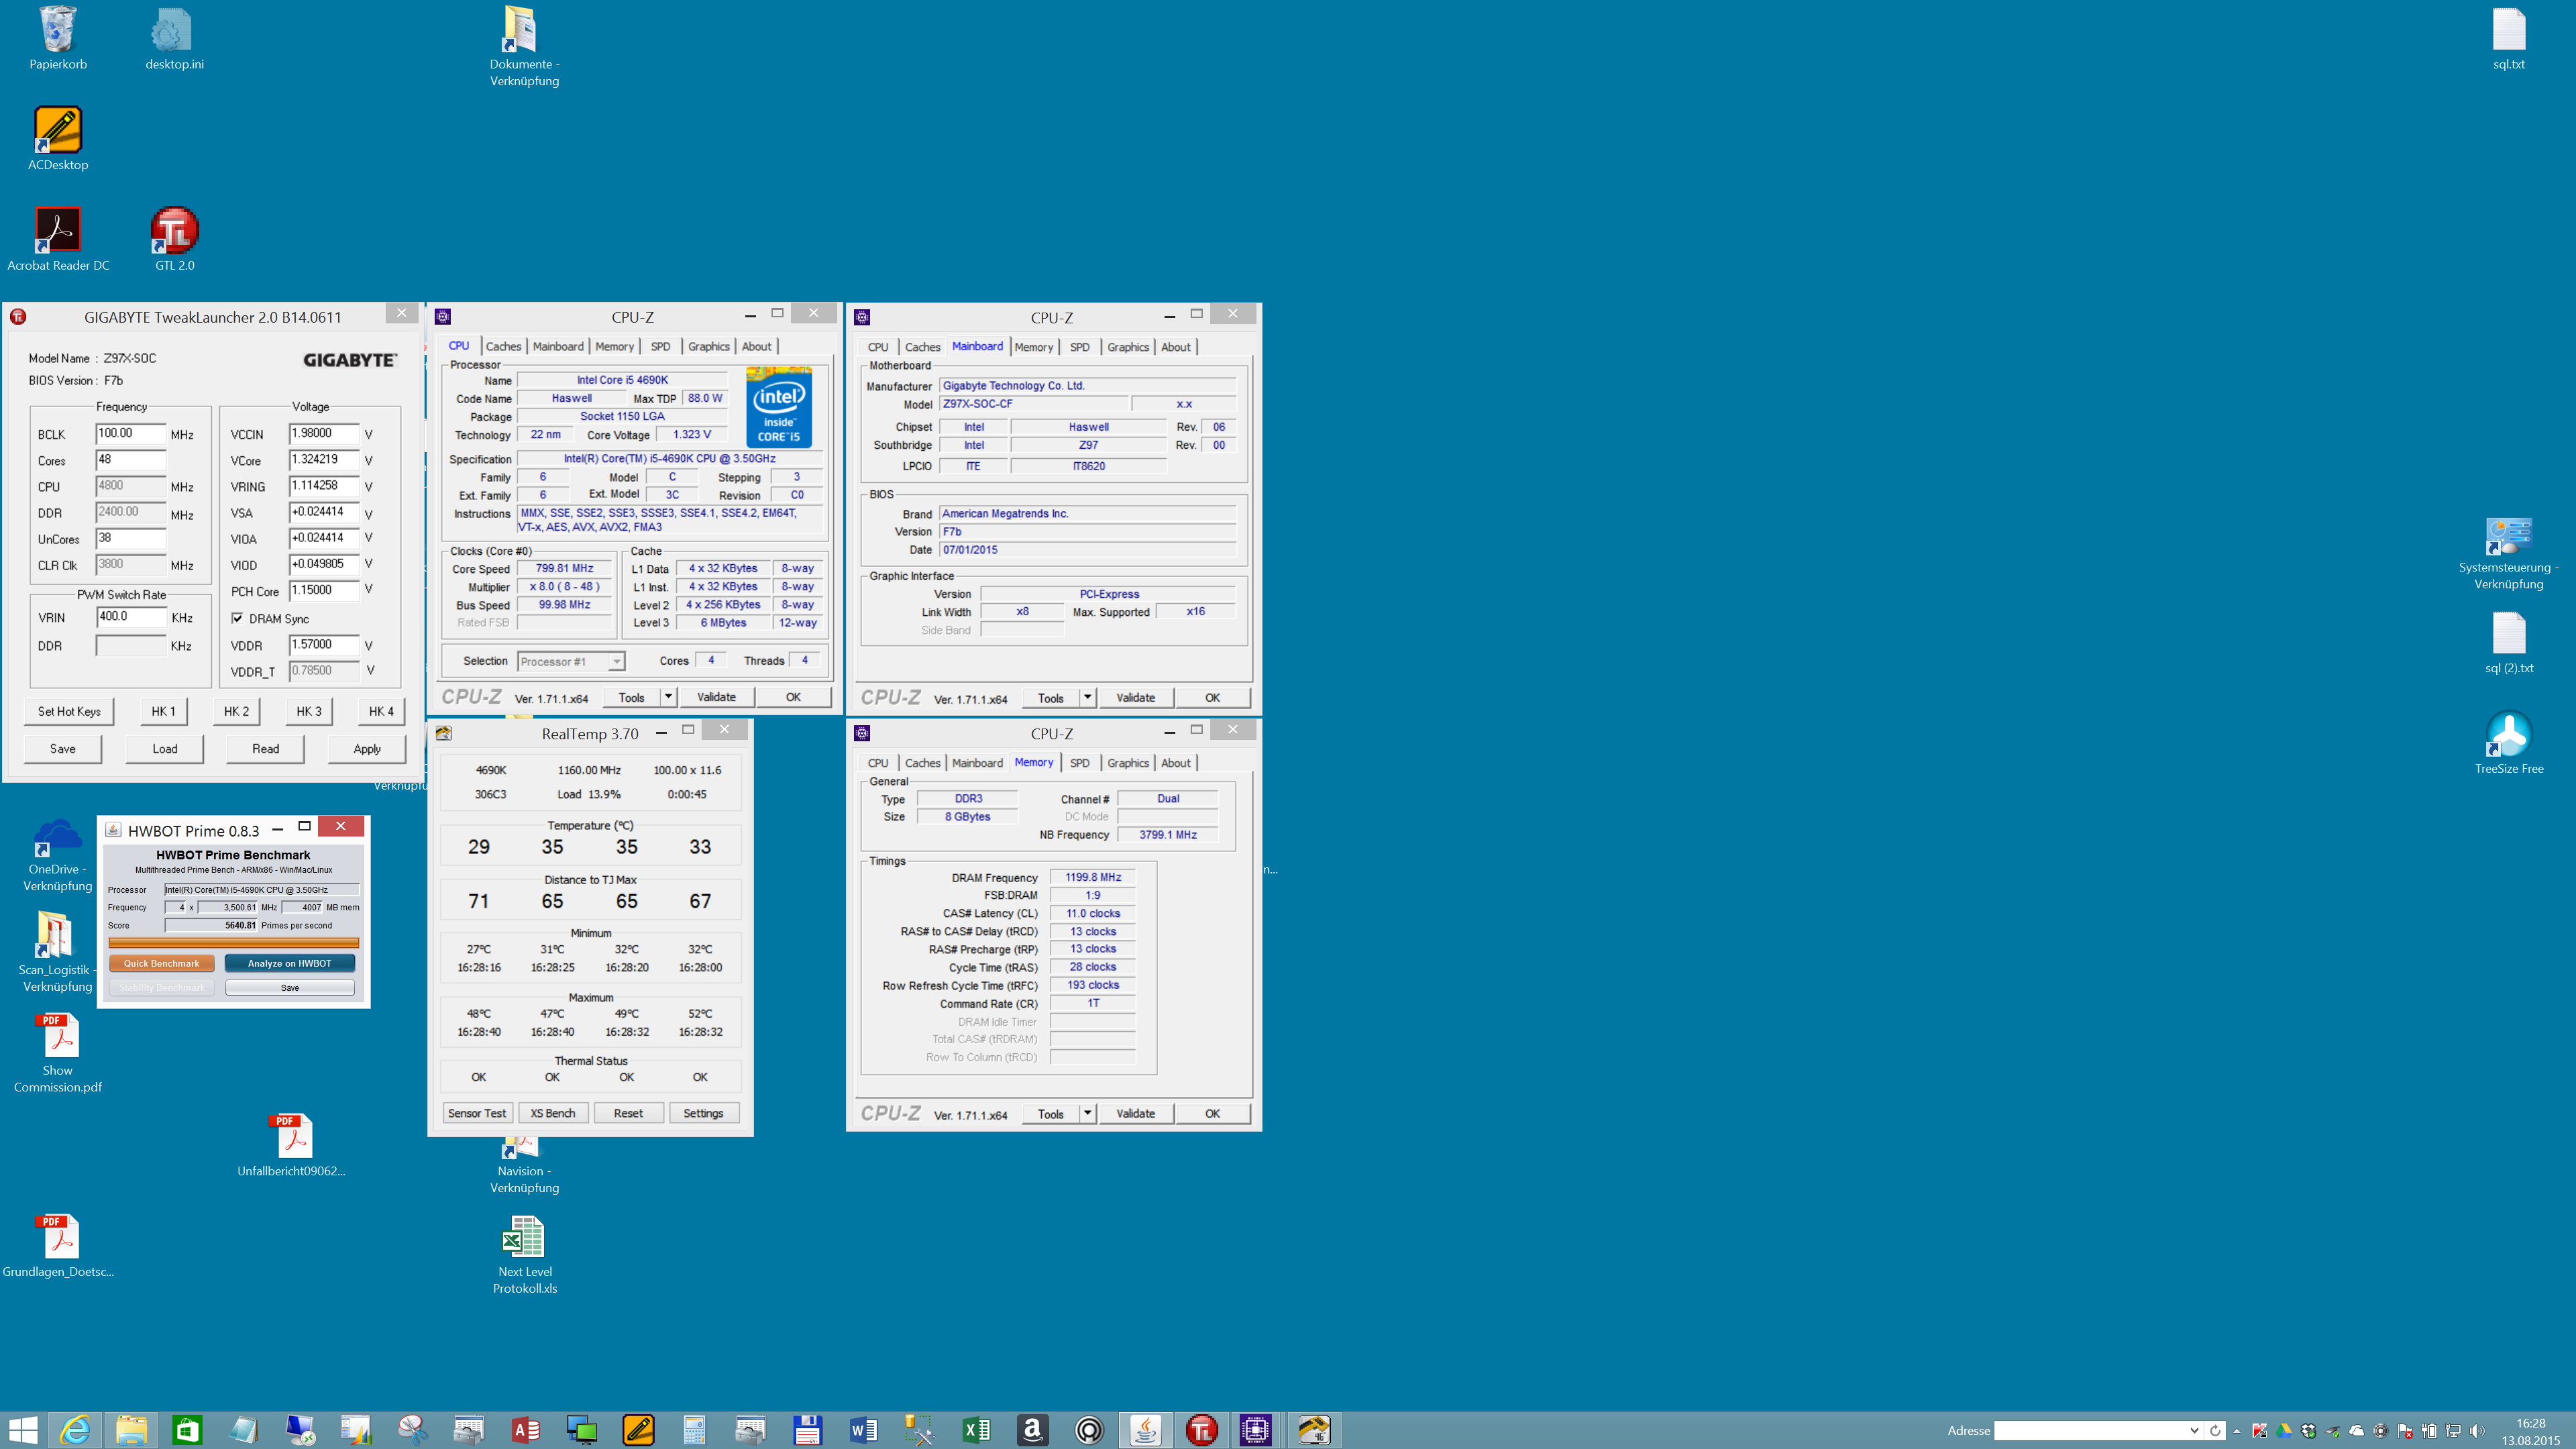This screenshot has width=2576, height=1449.
Task: Switch to SPD tab in Mainboard window
Action: point(1079,347)
